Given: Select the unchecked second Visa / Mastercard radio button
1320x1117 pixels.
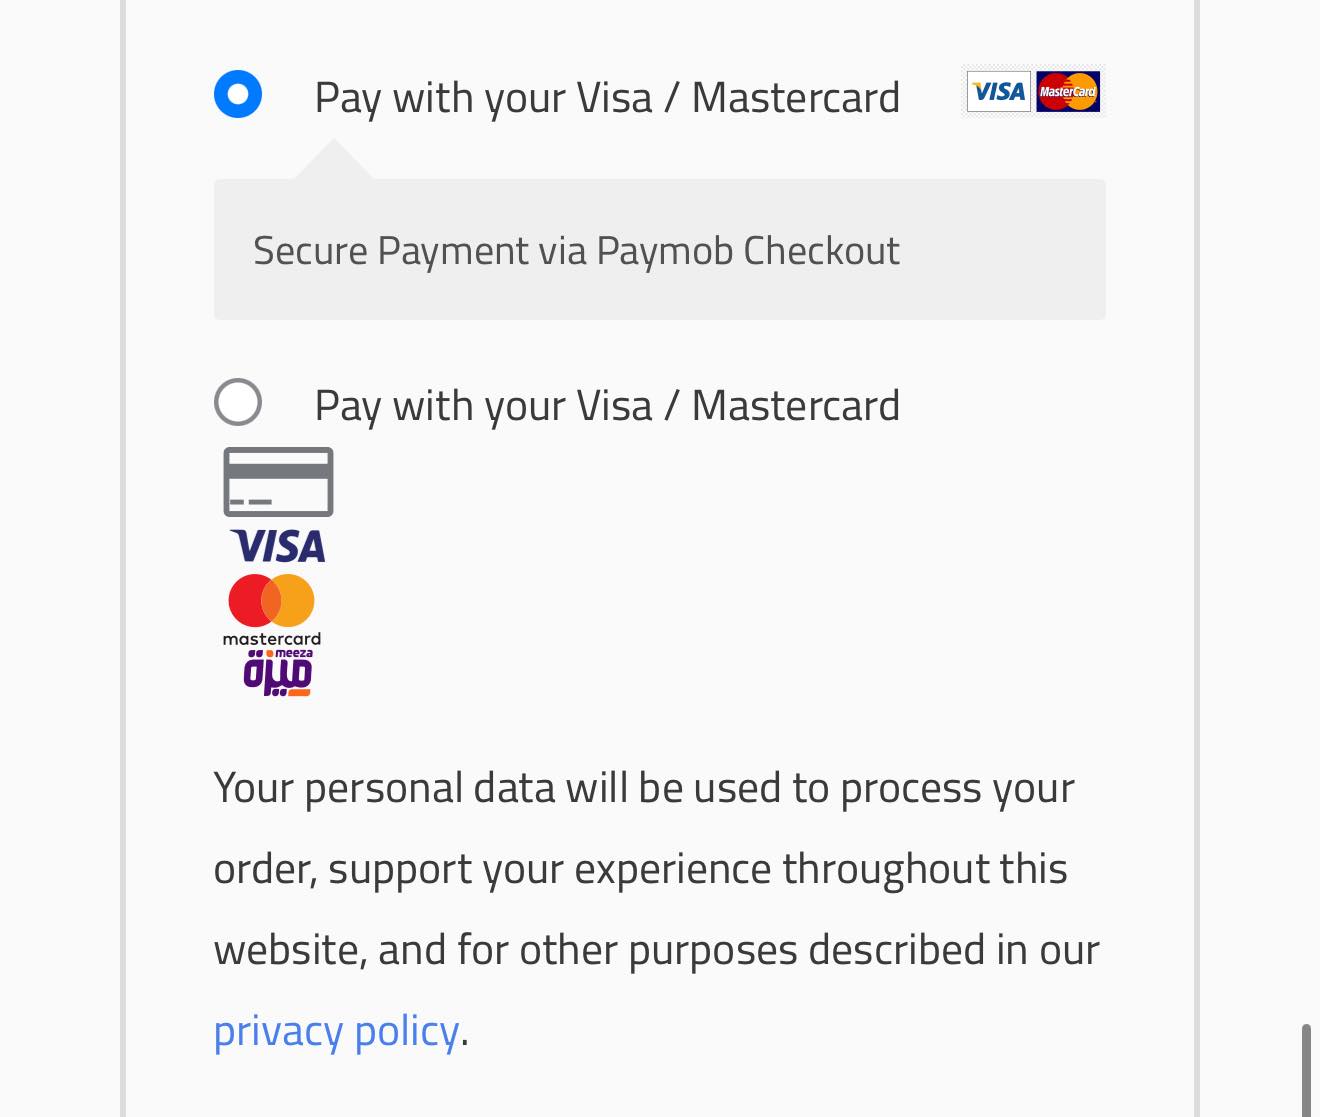Looking at the screenshot, I should (x=238, y=402).
